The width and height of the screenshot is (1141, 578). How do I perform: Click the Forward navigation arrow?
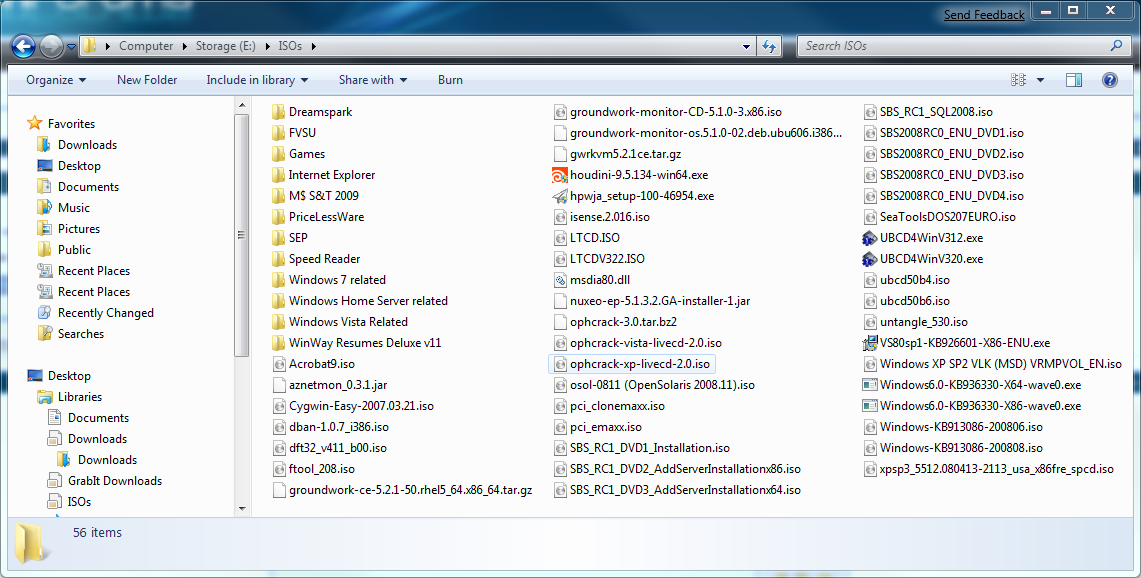click(51, 47)
